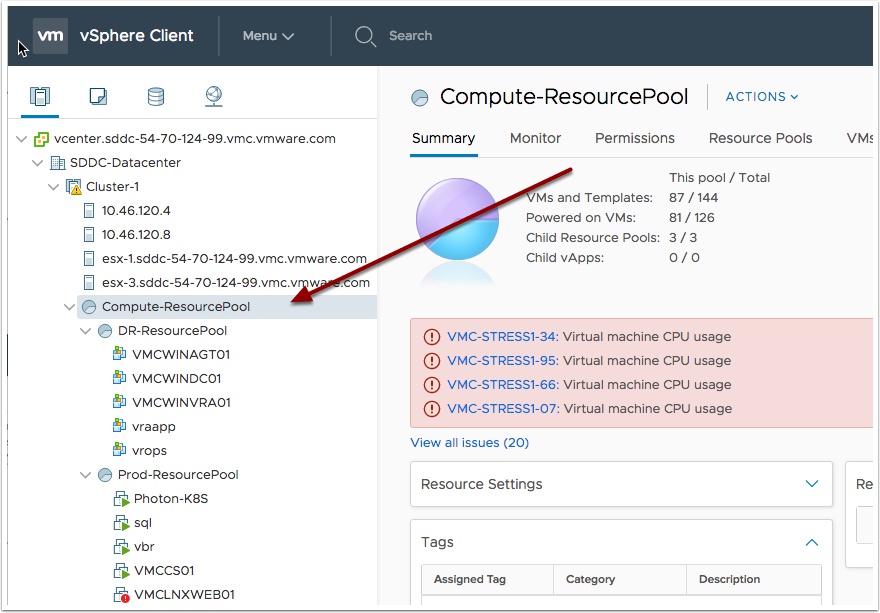The image size is (880, 613).
Task: Open the Storage view icon
Action: point(156,97)
